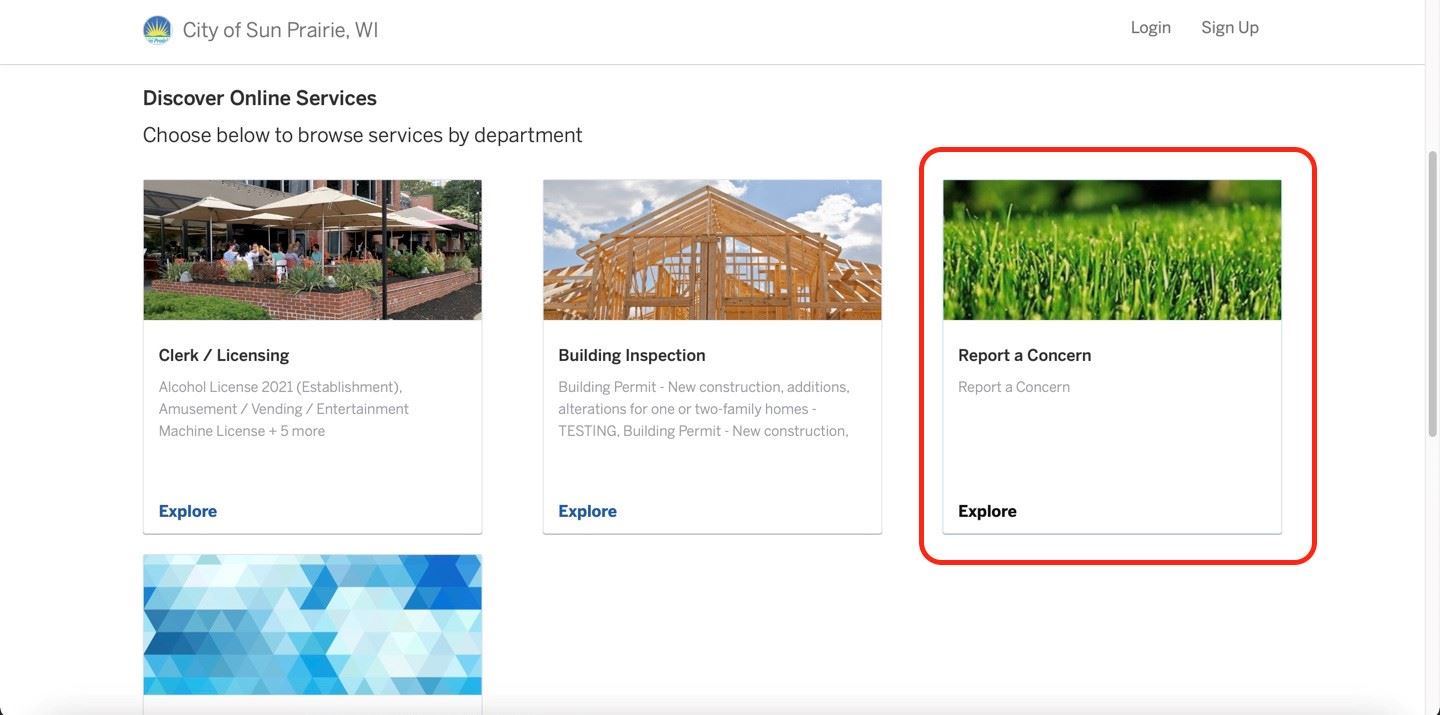Screen dimensions: 1440x715
Task: Explore the Building Inspection department
Action: (x=588, y=511)
